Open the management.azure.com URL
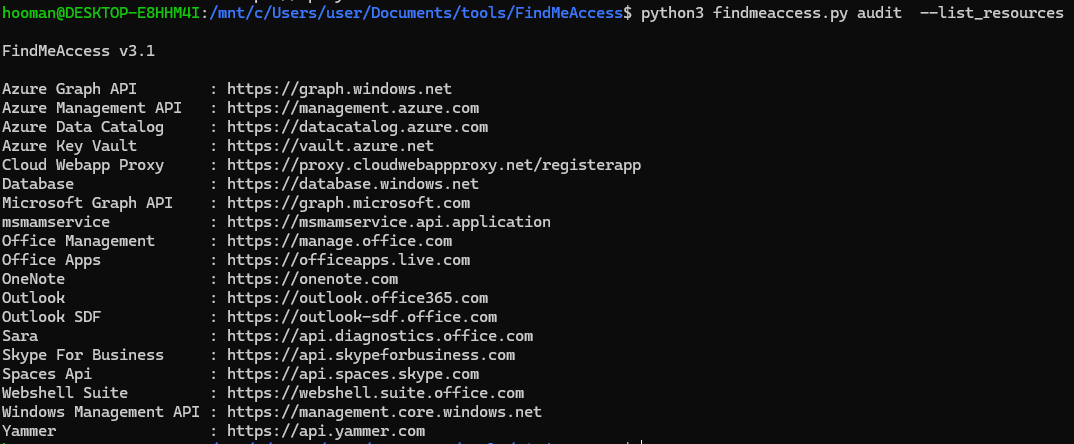 click(353, 108)
